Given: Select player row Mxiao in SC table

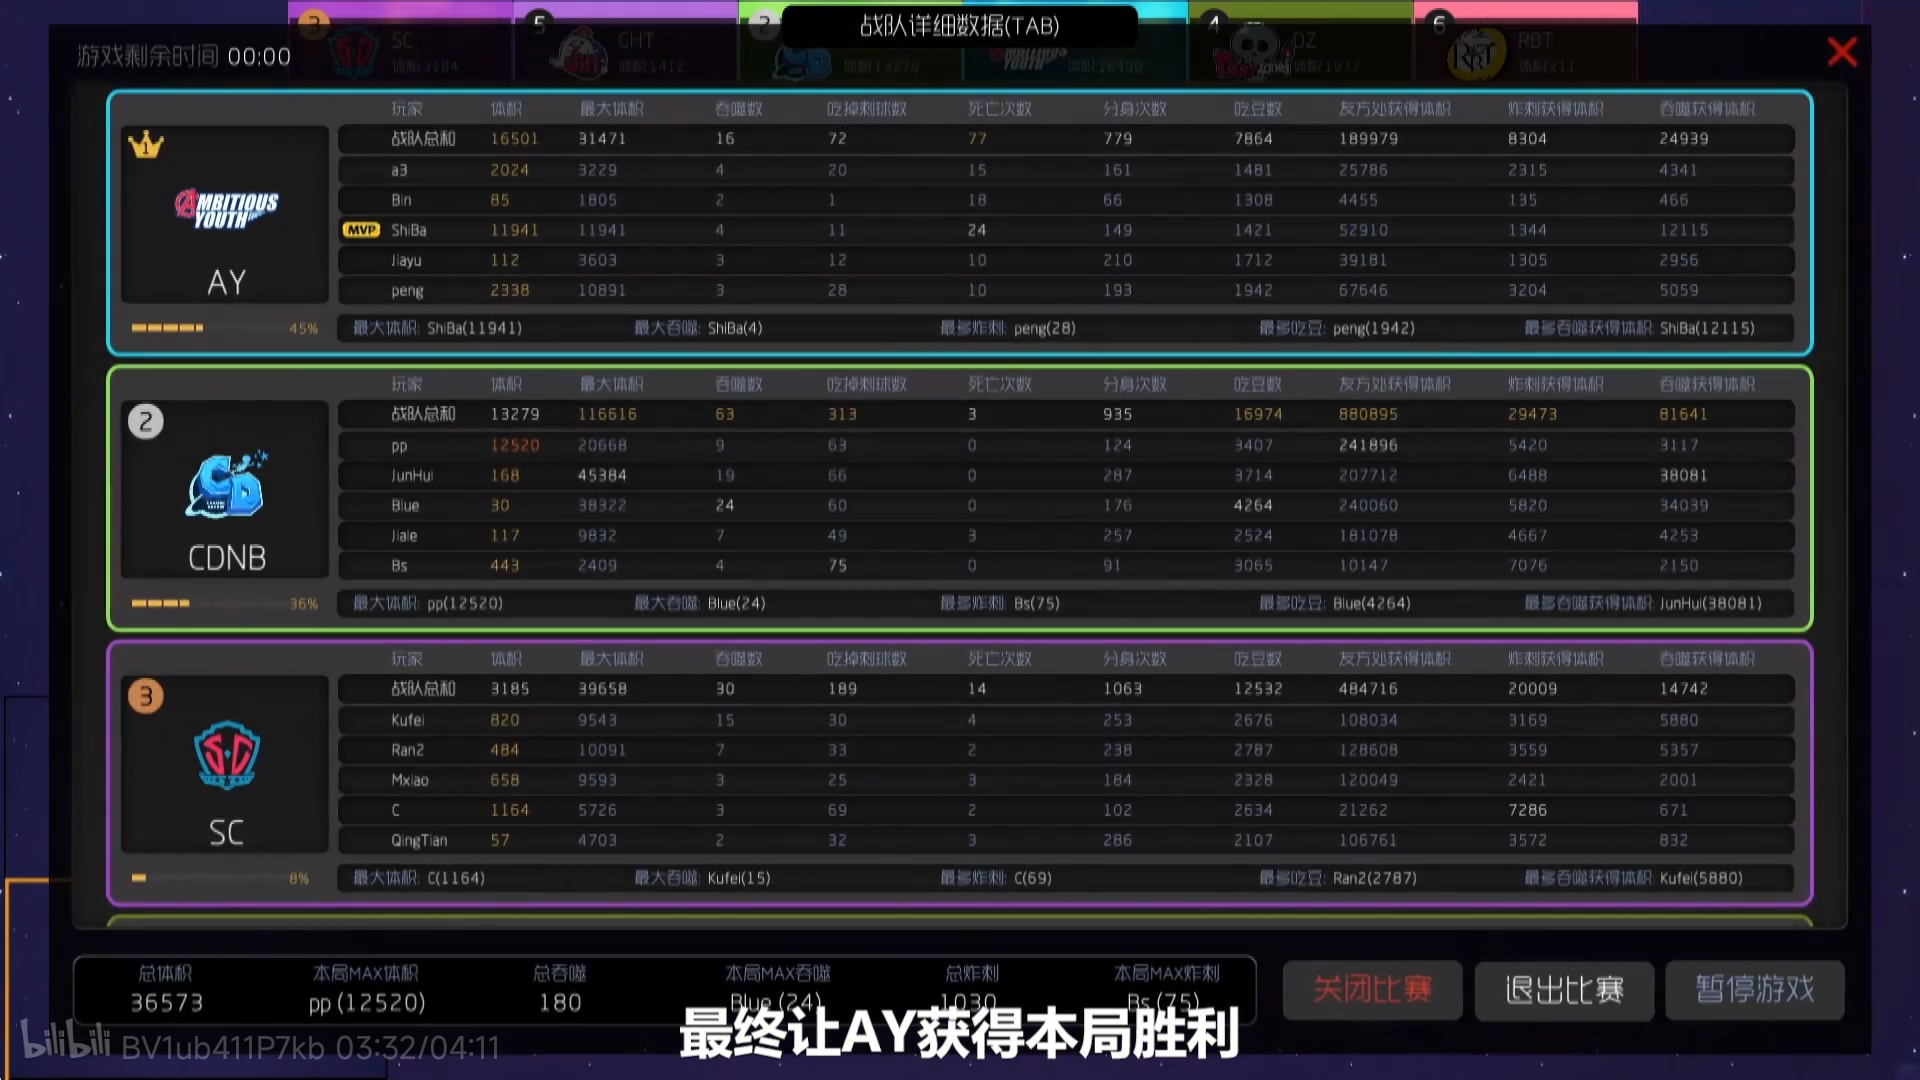Looking at the screenshot, I should click(1066, 780).
